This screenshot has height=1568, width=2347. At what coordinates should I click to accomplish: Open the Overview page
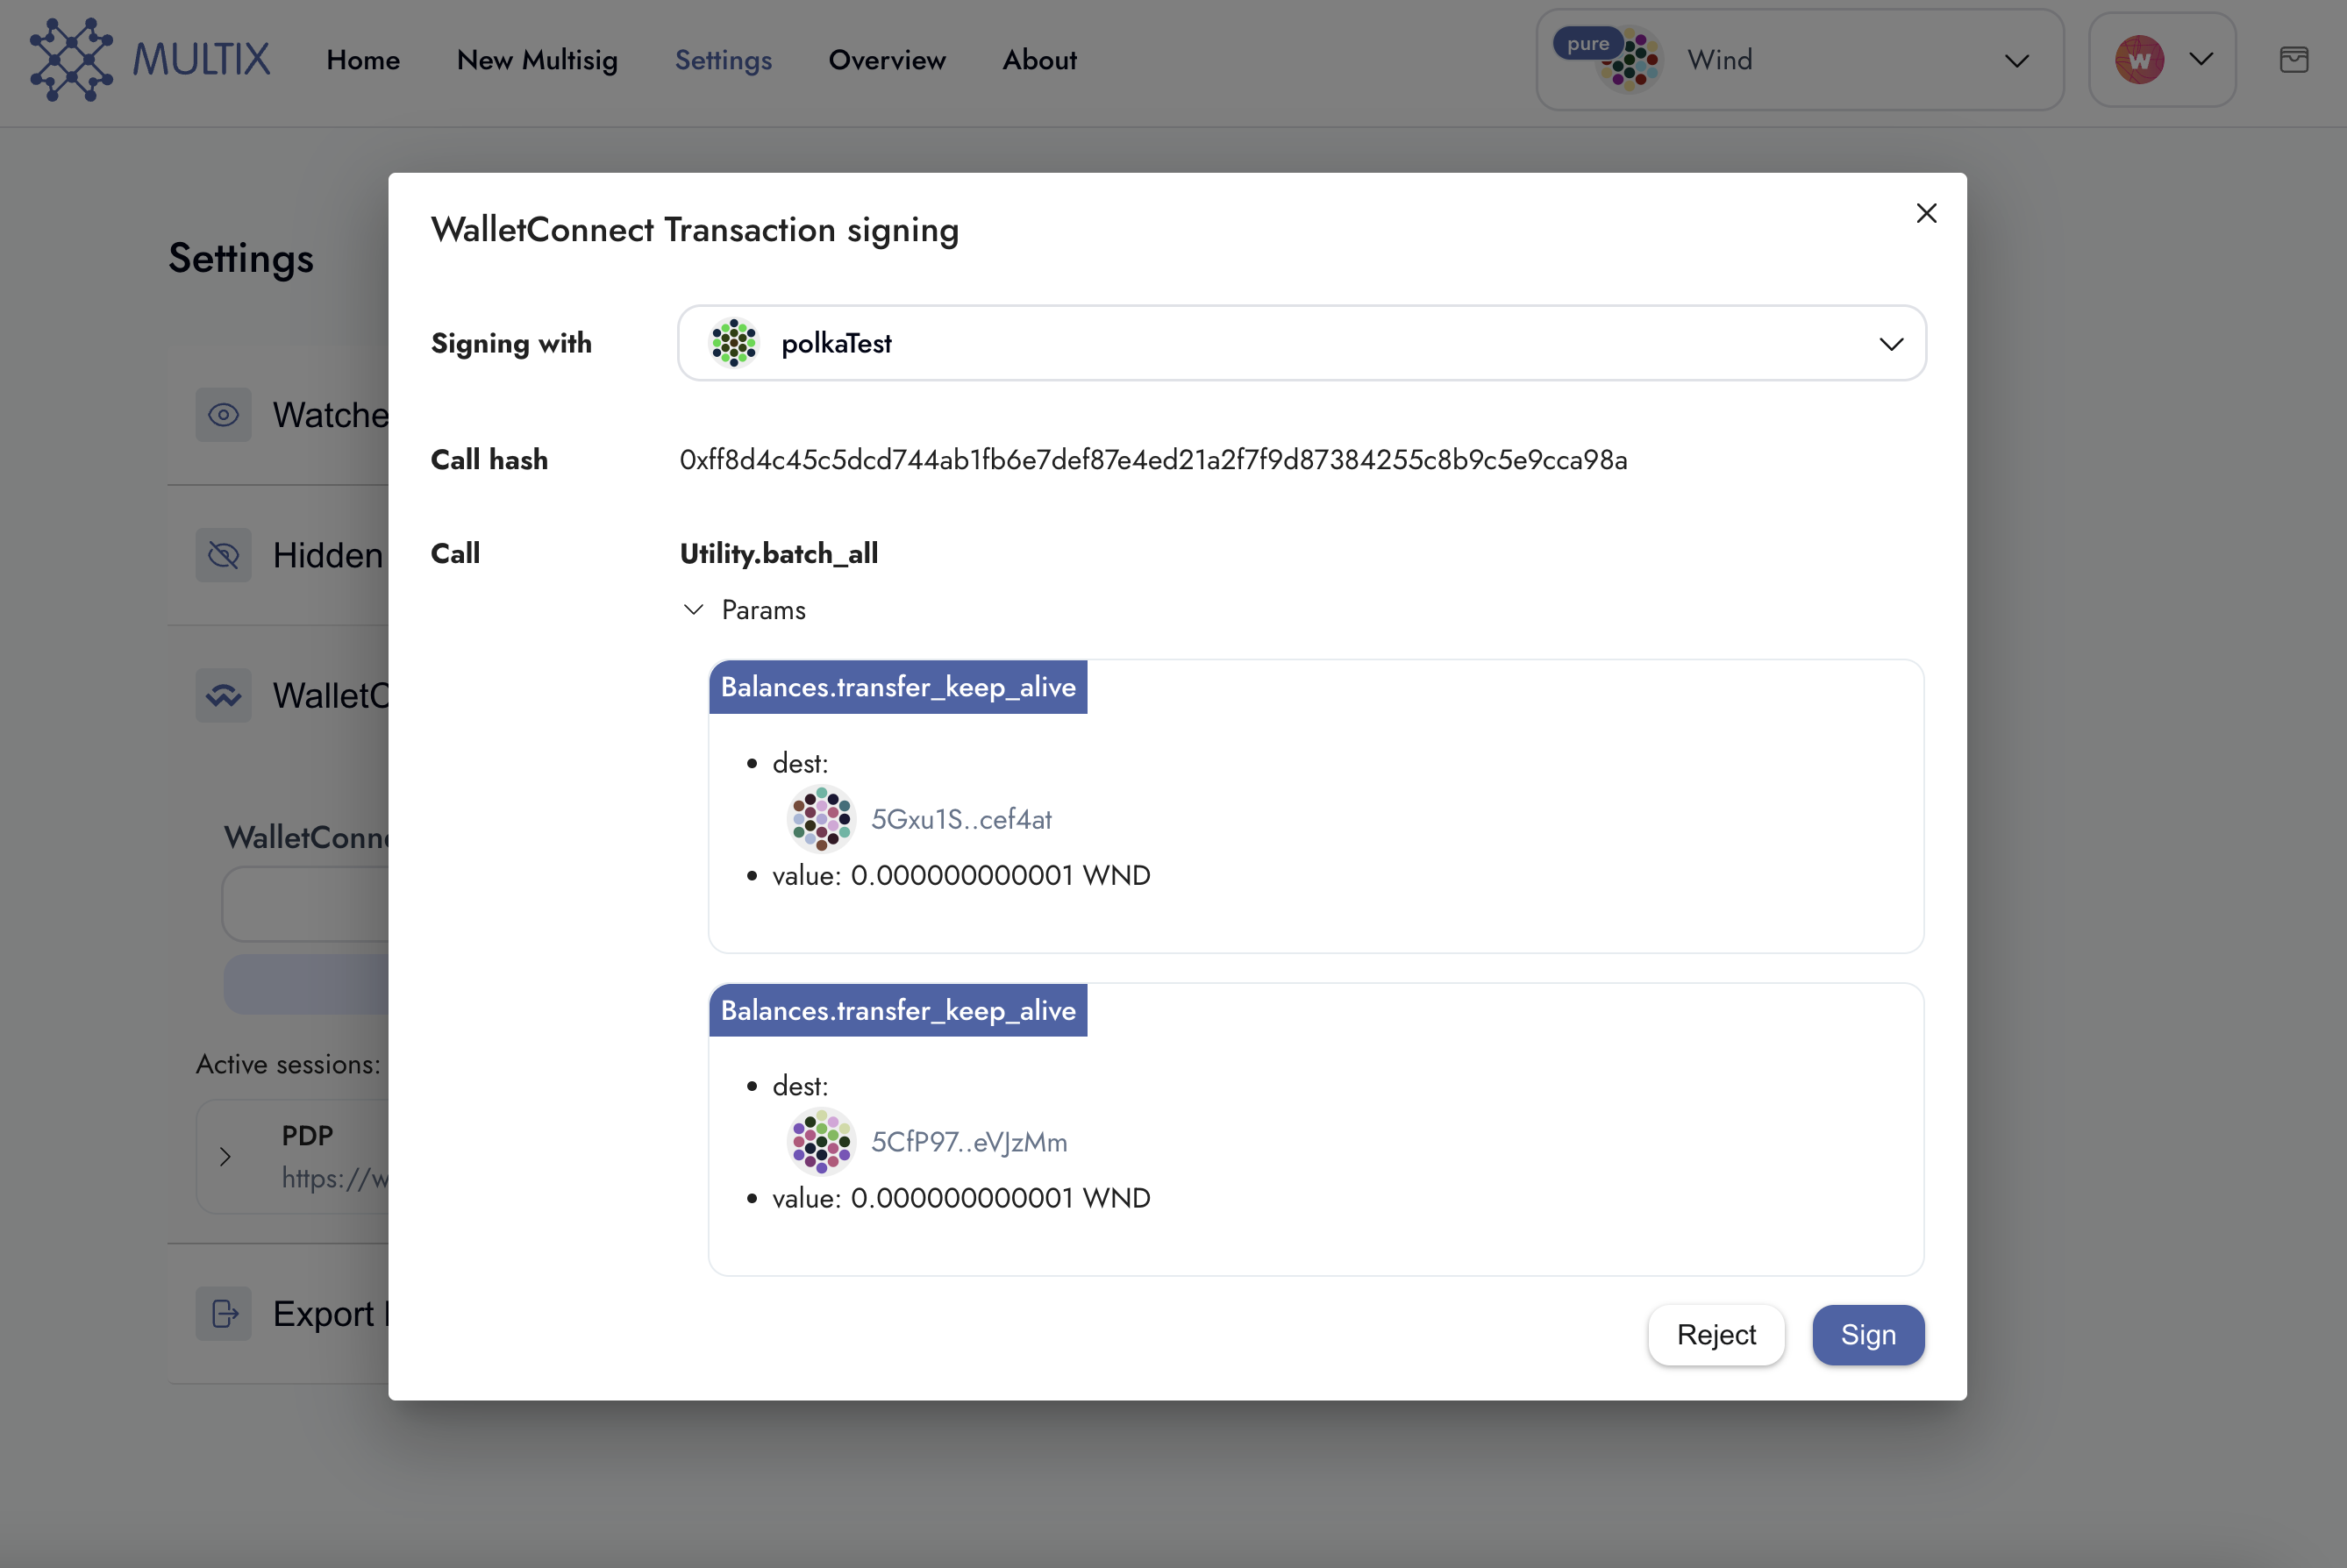point(887,60)
